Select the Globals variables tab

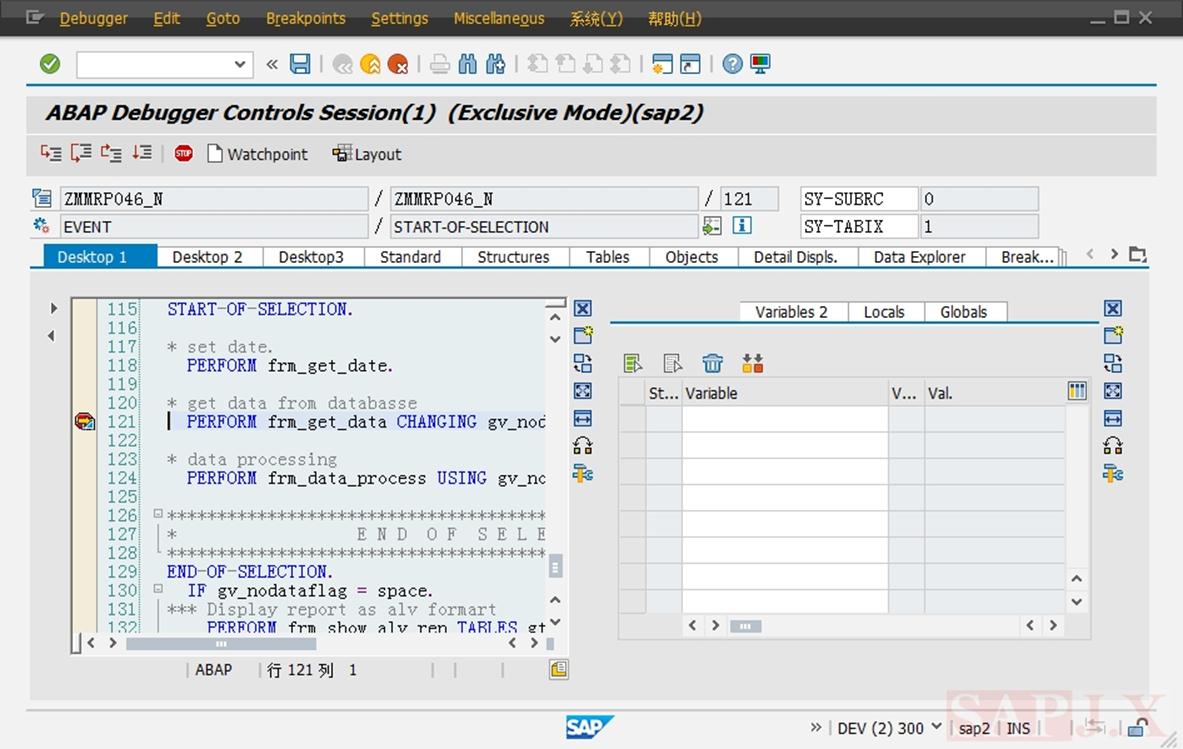tap(963, 312)
